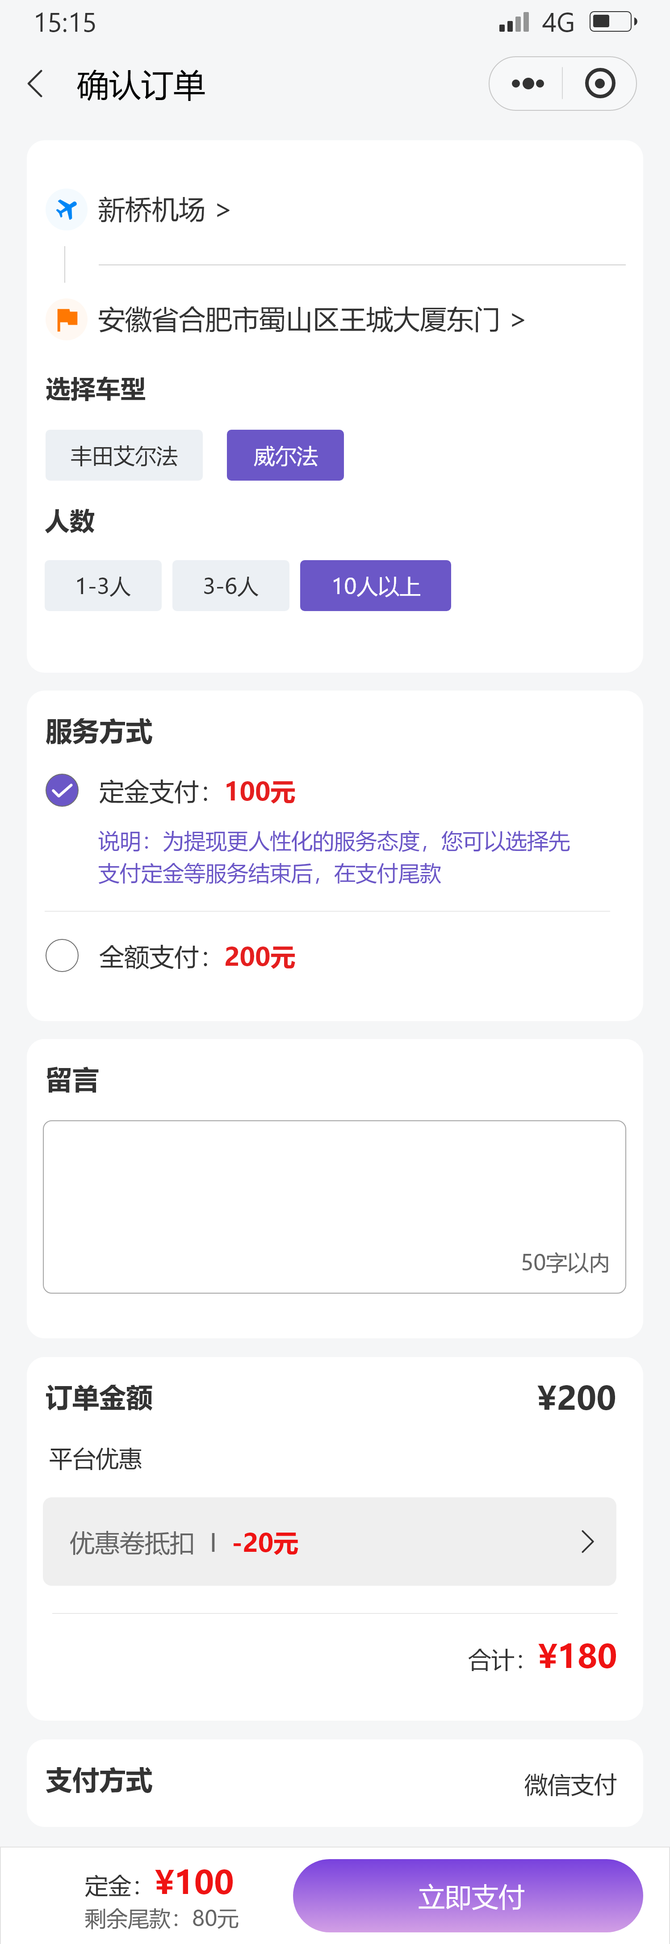
Task: Tap the mini program close target icon
Action: pyautogui.click(x=600, y=84)
